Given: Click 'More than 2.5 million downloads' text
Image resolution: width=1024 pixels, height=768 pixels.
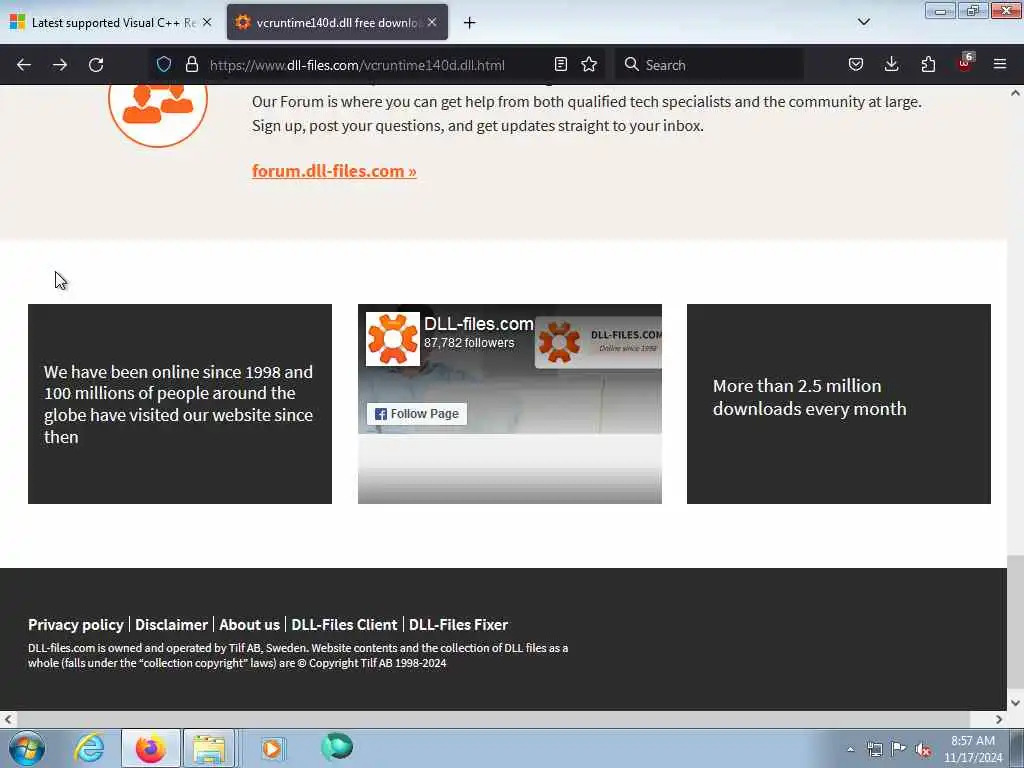Looking at the screenshot, I should (809, 397).
